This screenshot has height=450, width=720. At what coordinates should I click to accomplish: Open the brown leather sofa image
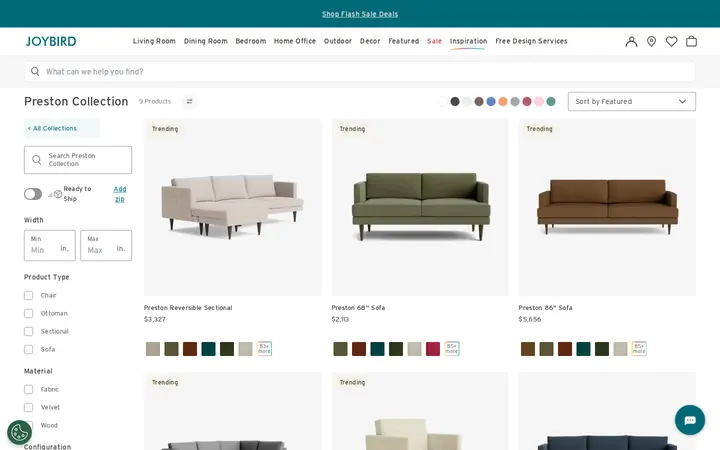607,207
